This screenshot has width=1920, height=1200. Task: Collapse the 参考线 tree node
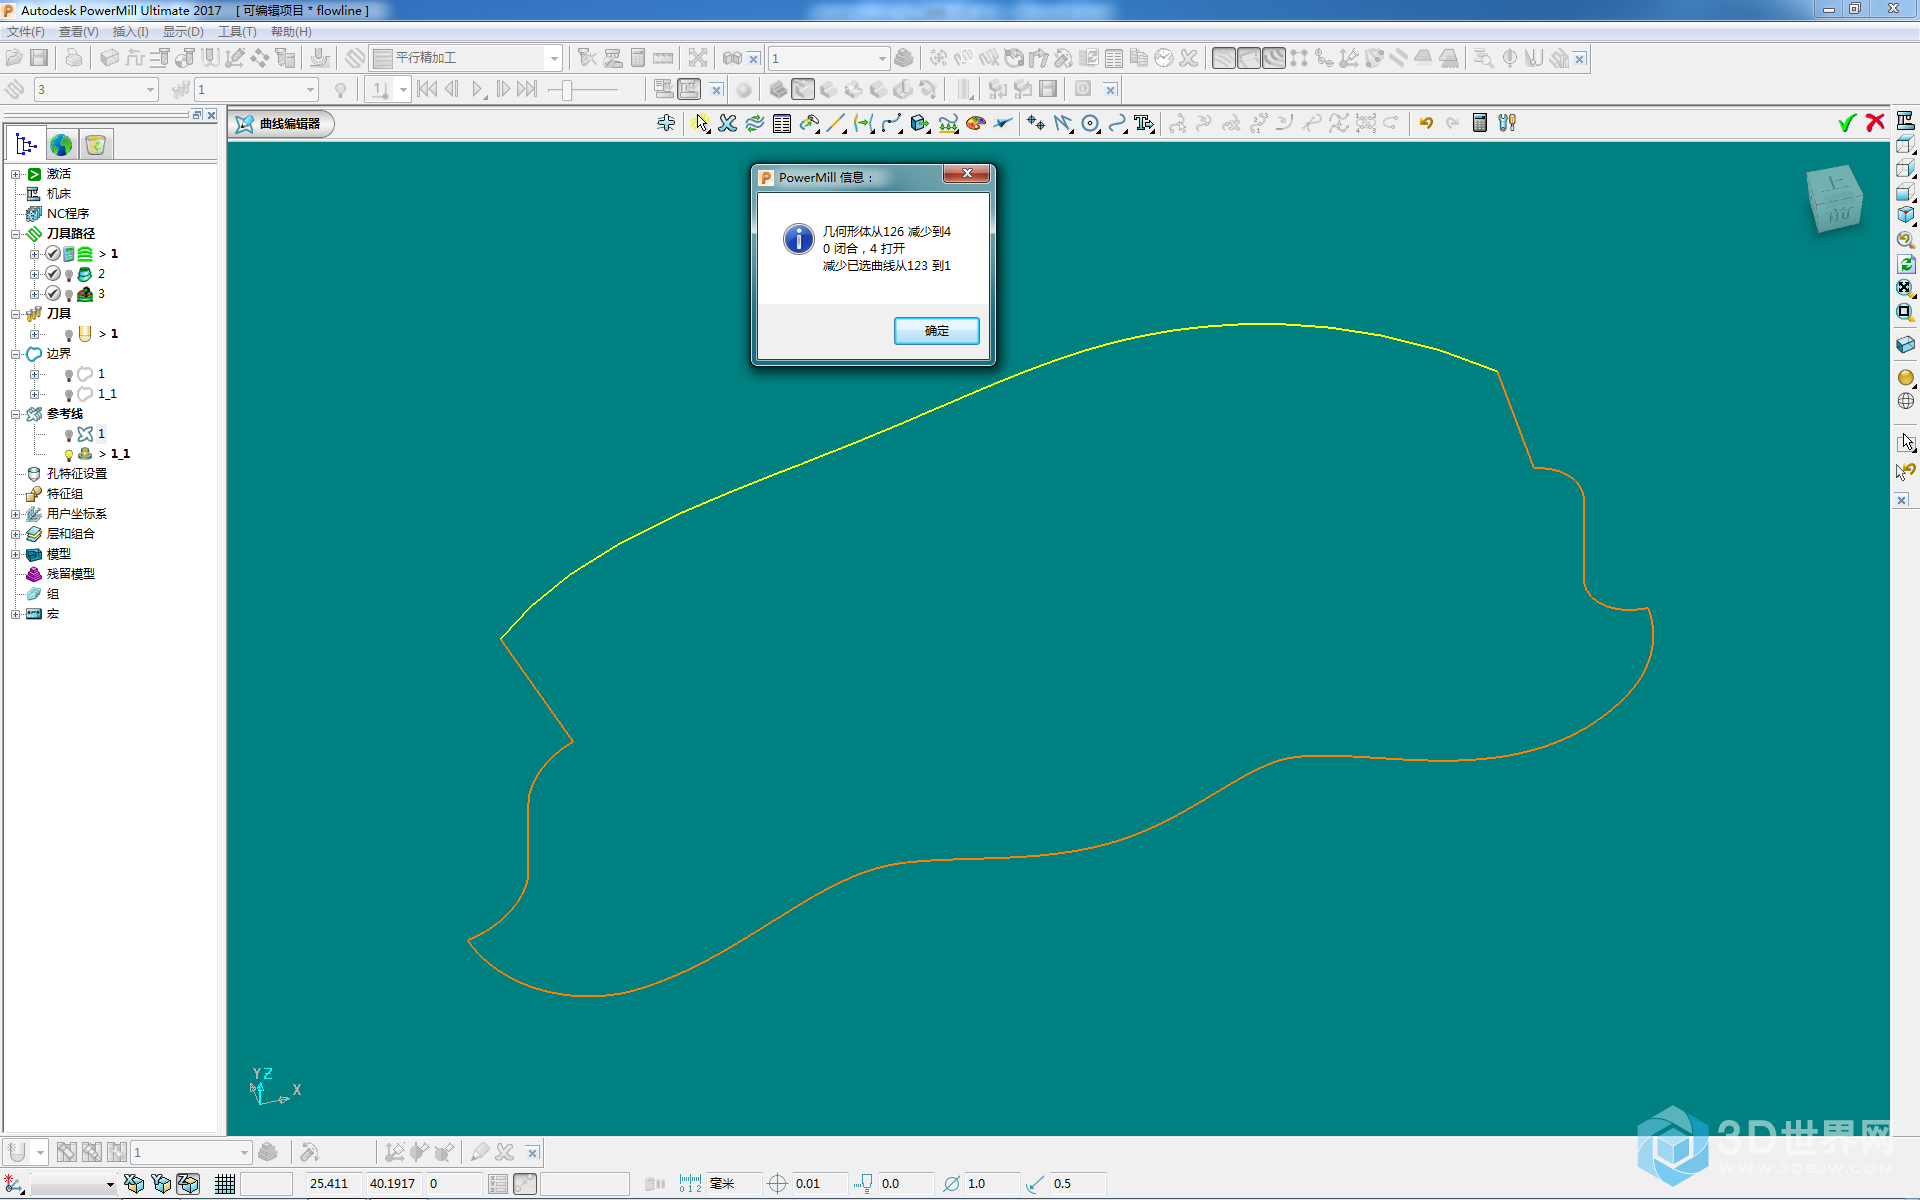16,414
